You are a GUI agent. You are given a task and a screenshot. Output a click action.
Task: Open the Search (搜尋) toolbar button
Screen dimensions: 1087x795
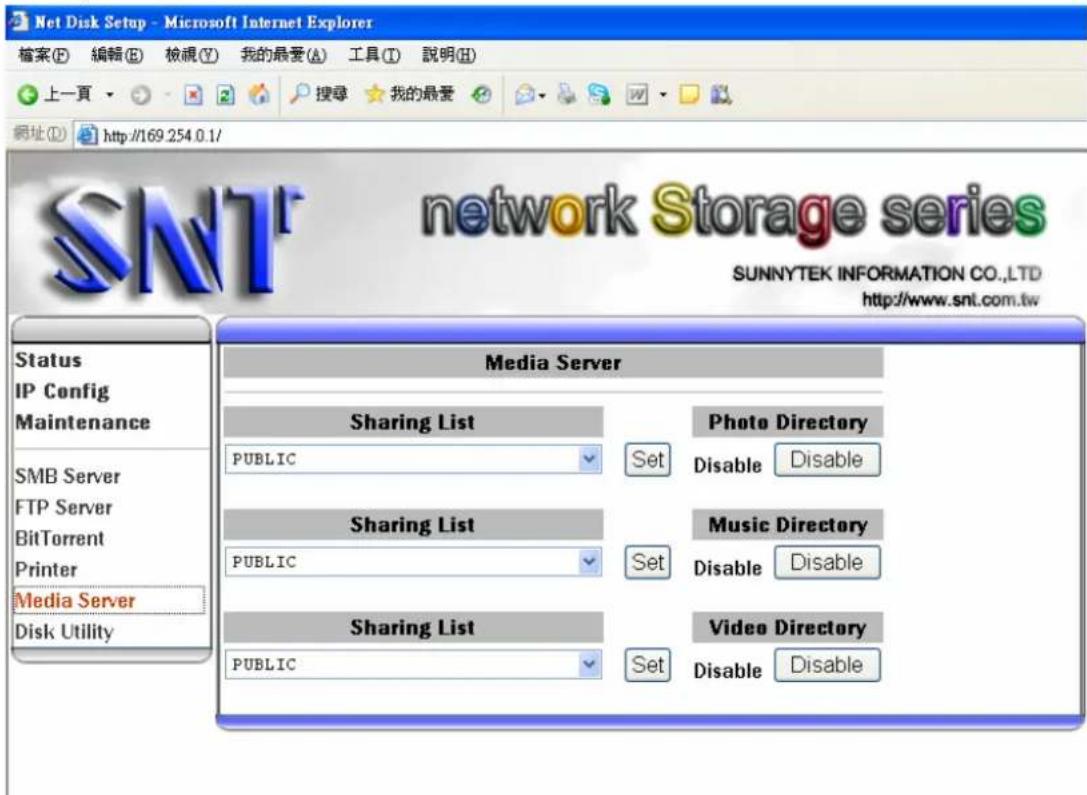point(318,94)
